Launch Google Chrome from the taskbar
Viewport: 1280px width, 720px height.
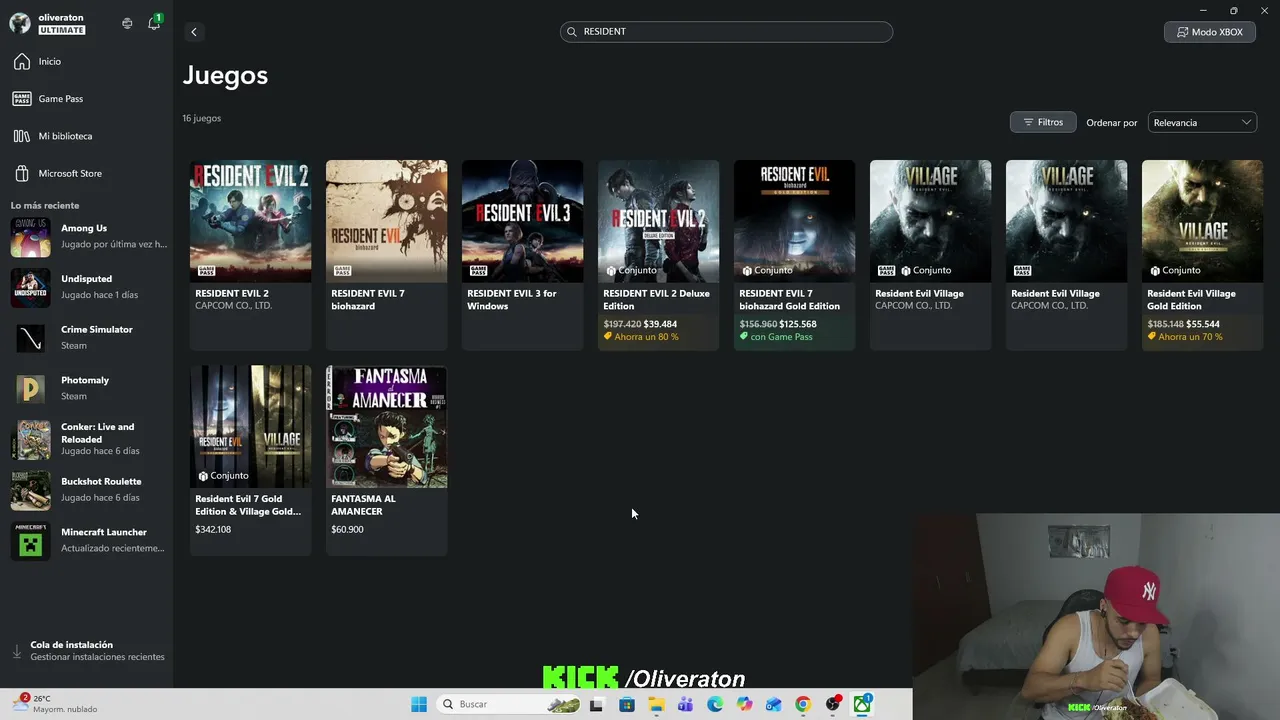pyautogui.click(x=803, y=704)
